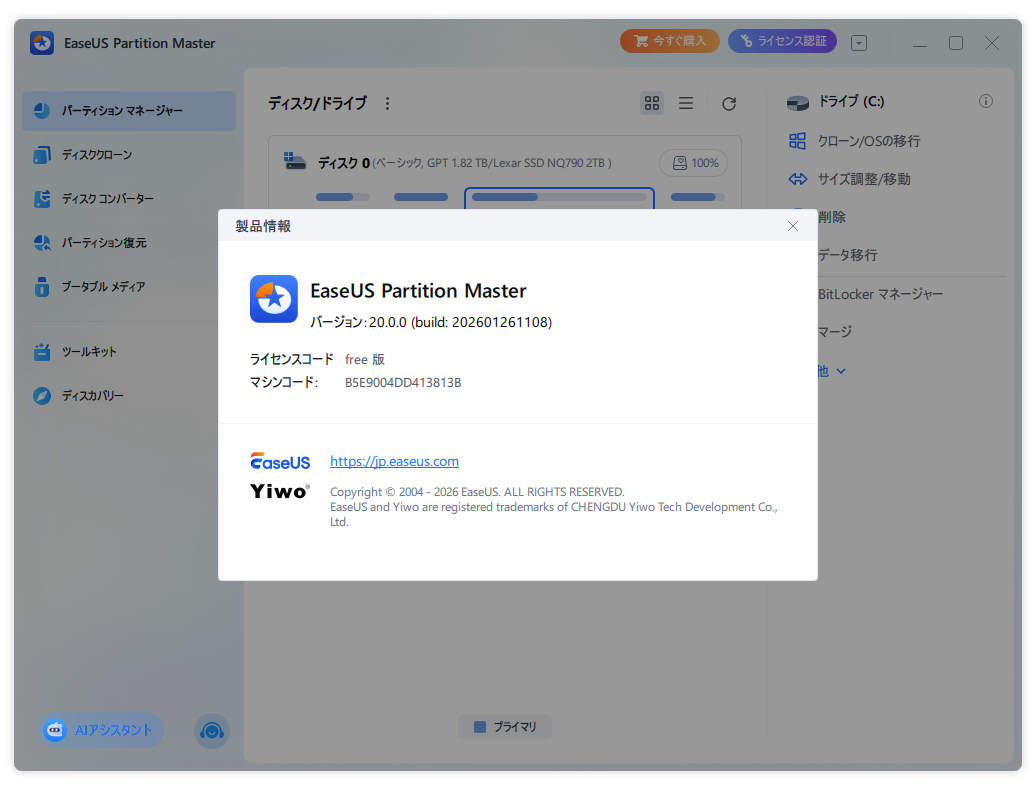Refresh the disk list
1036x788 pixels.
[x=729, y=103]
